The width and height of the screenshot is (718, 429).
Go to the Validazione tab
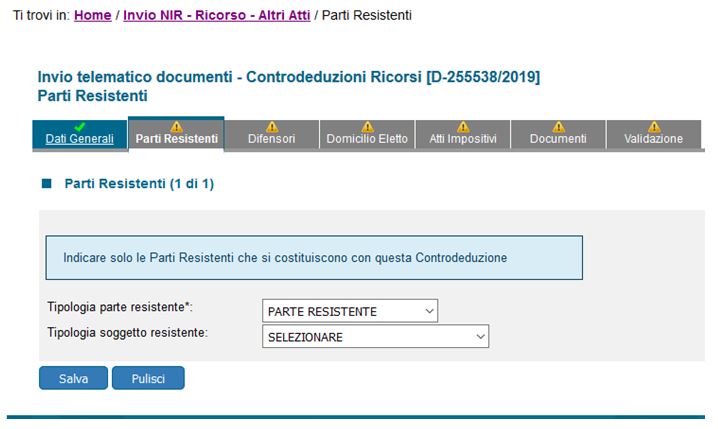(654, 140)
